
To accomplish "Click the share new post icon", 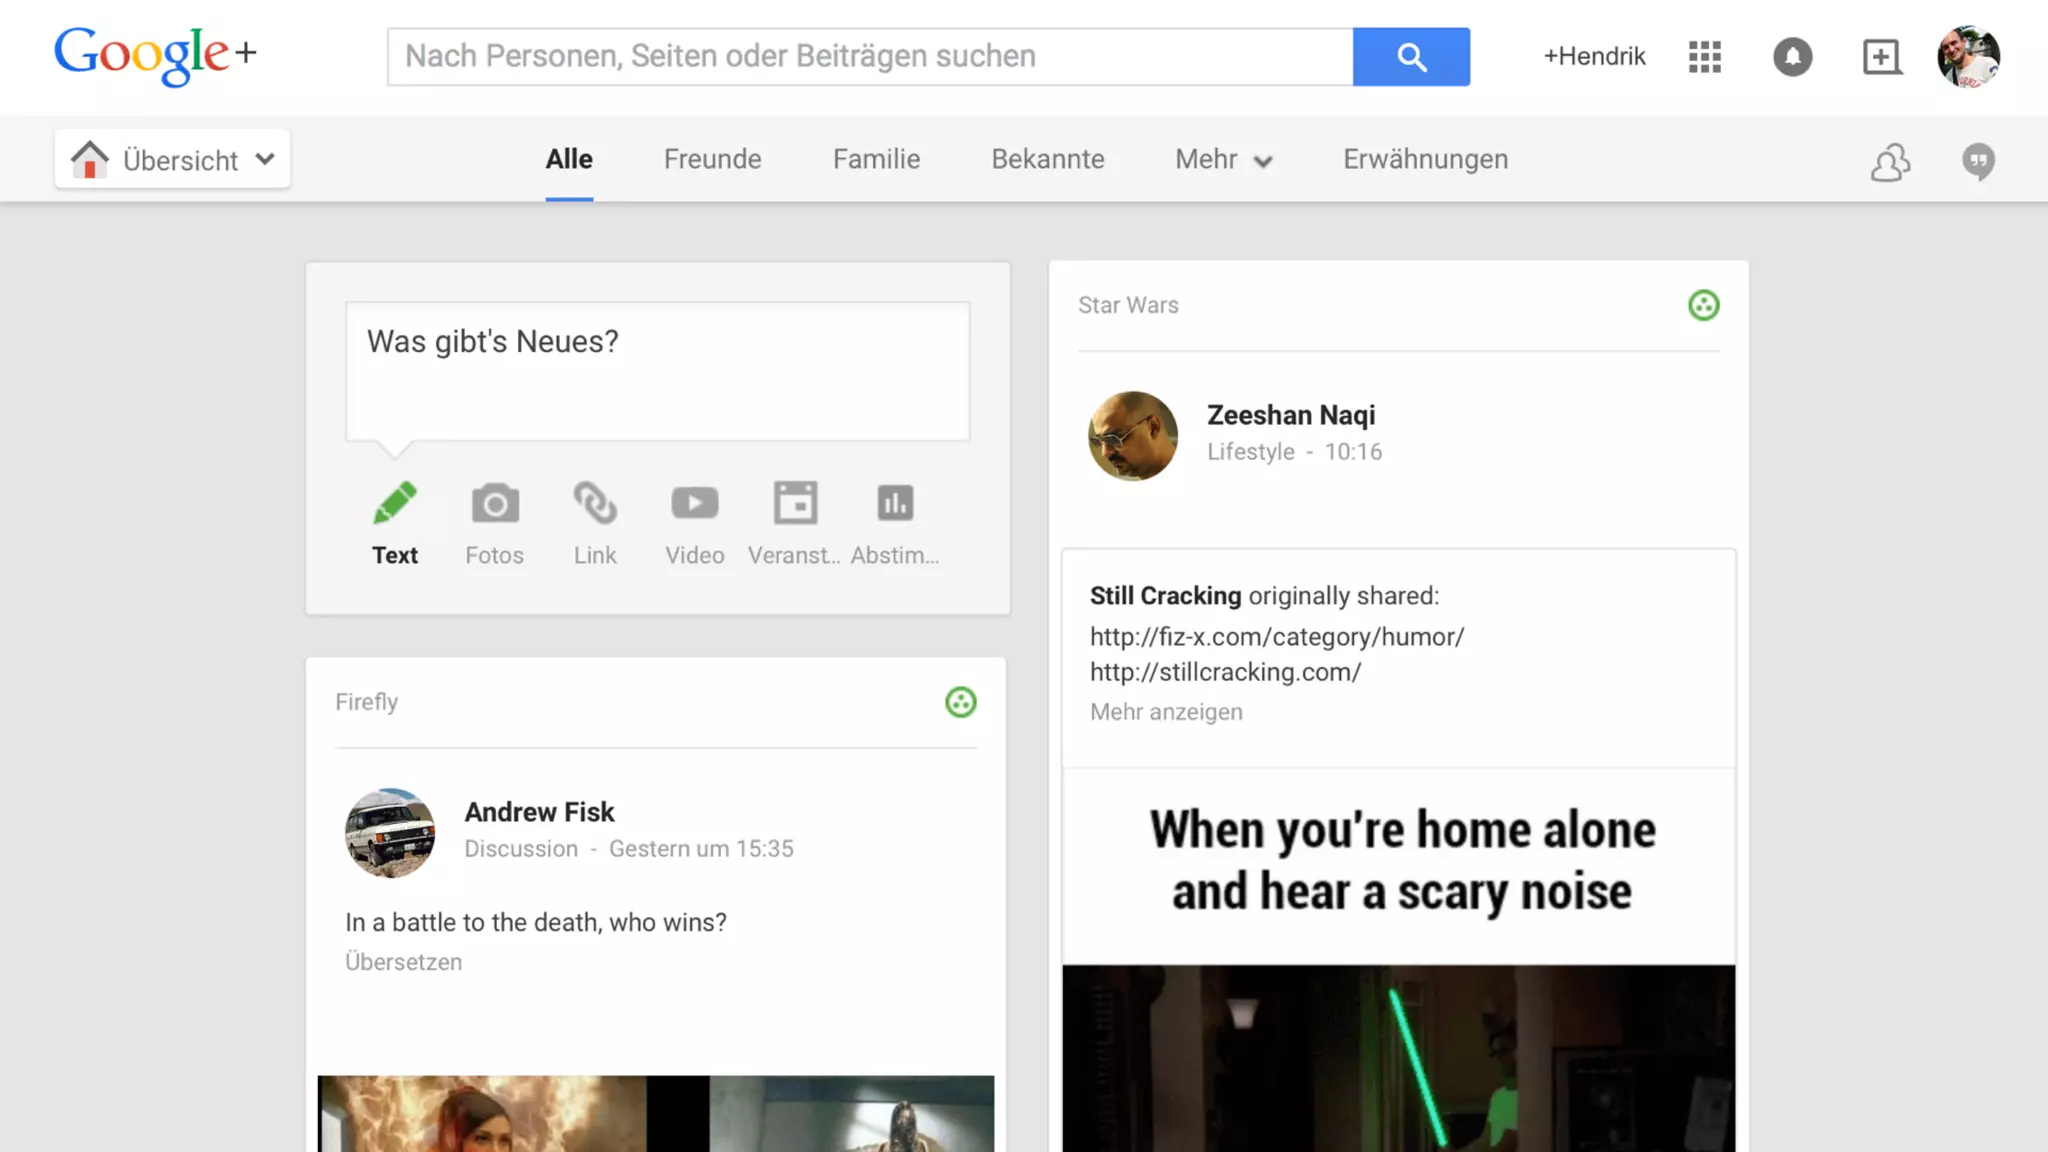I will pos(1881,57).
